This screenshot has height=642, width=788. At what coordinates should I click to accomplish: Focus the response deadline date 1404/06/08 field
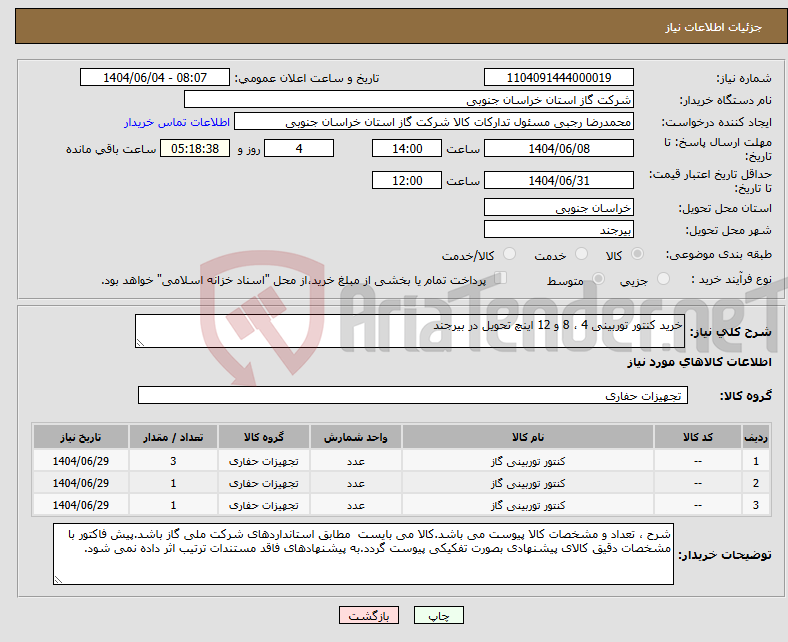click(559, 148)
